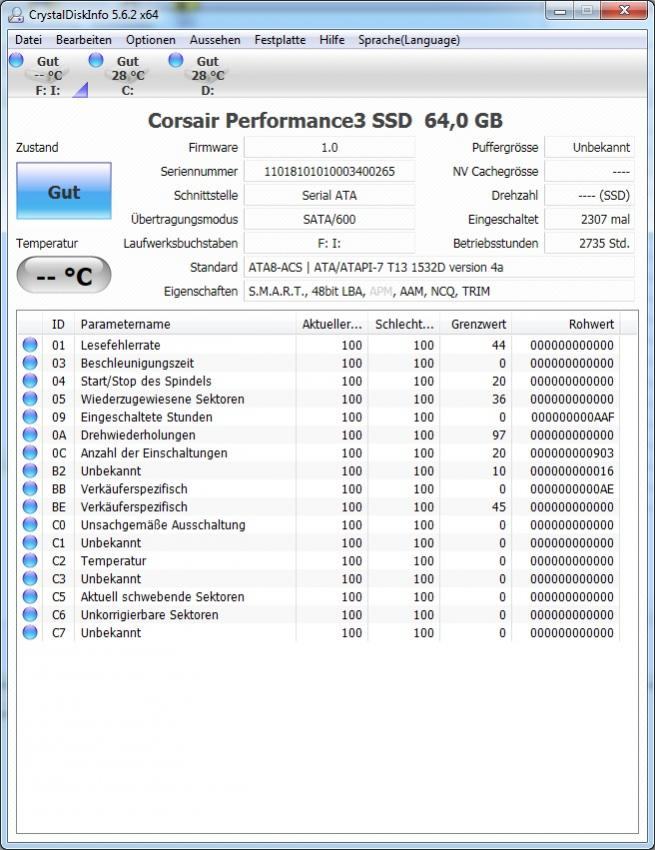Click raw value 000000000903
Image resolution: width=655 pixels, height=850 pixels.
[x=572, y=453]
